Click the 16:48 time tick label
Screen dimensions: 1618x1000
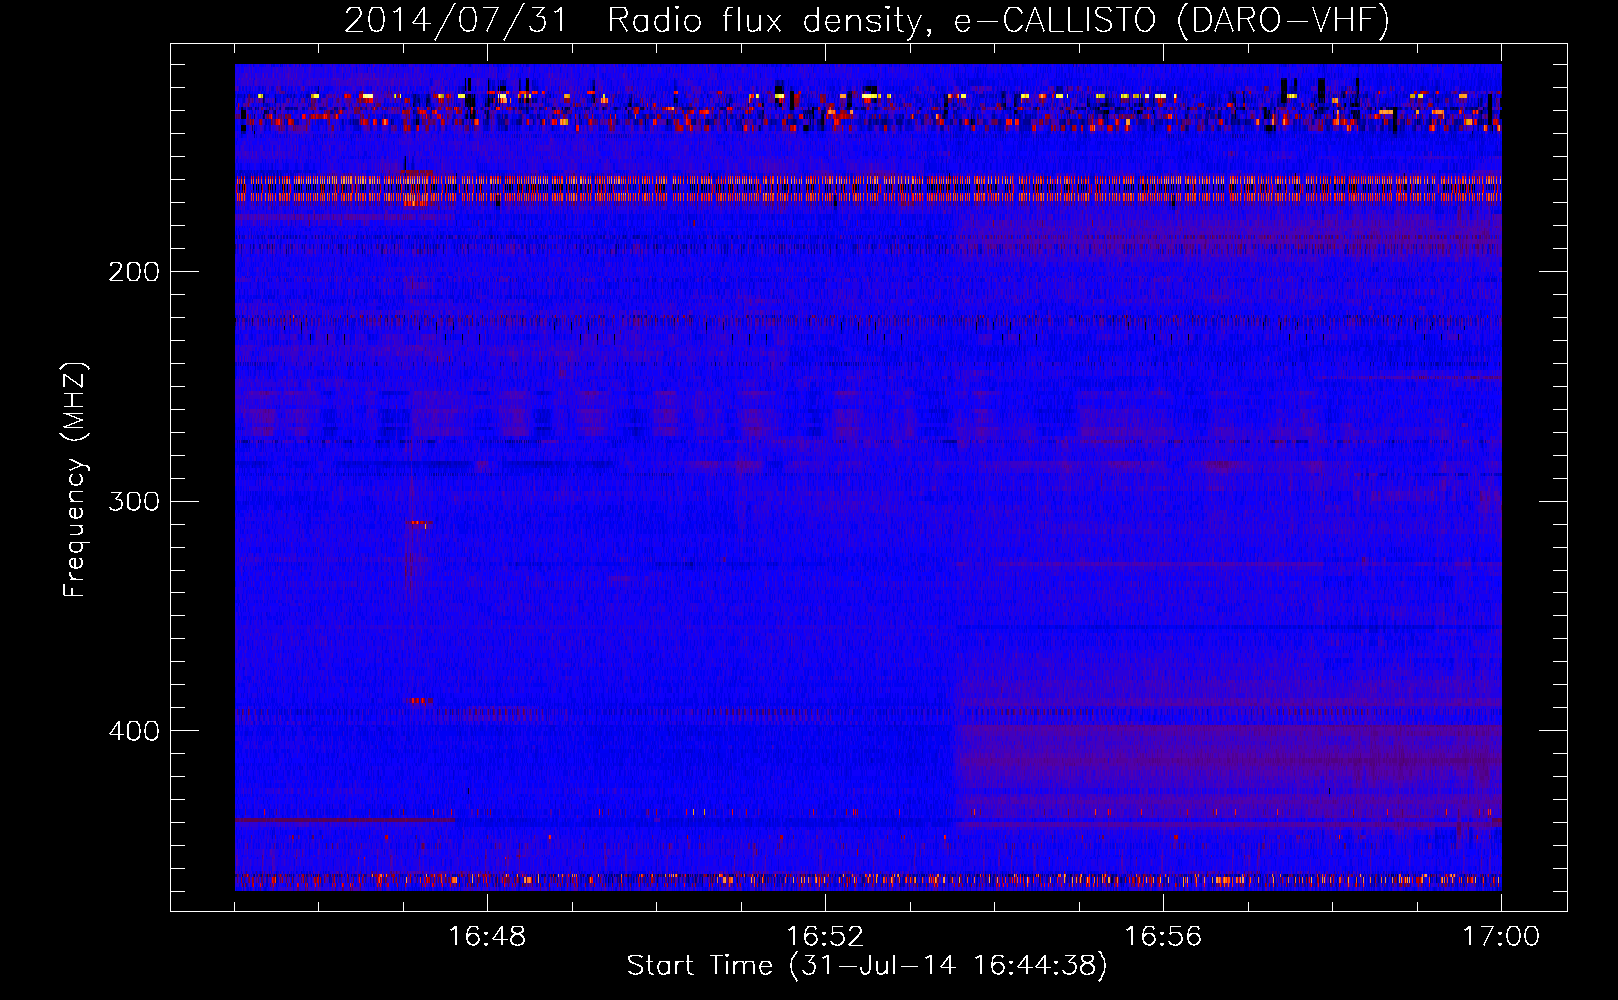coord(487,937)
